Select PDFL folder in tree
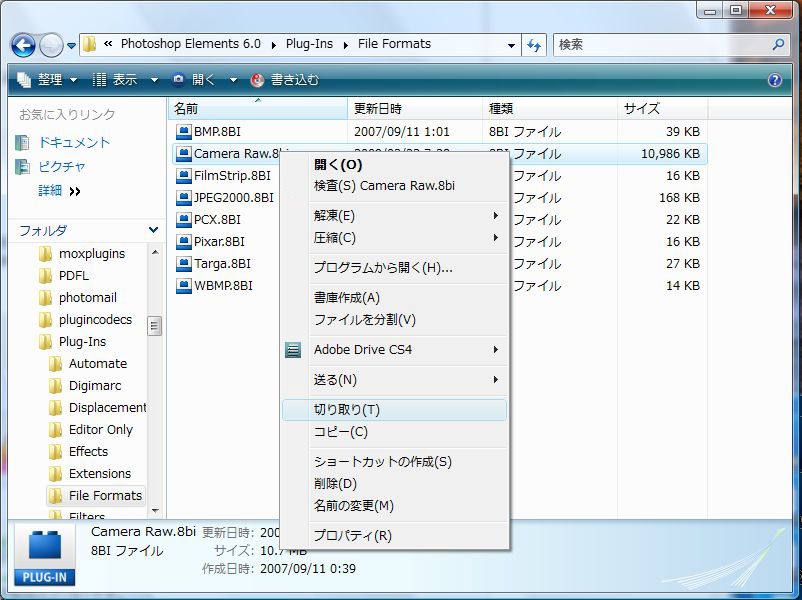802x600 pixels. coord(64,276)
